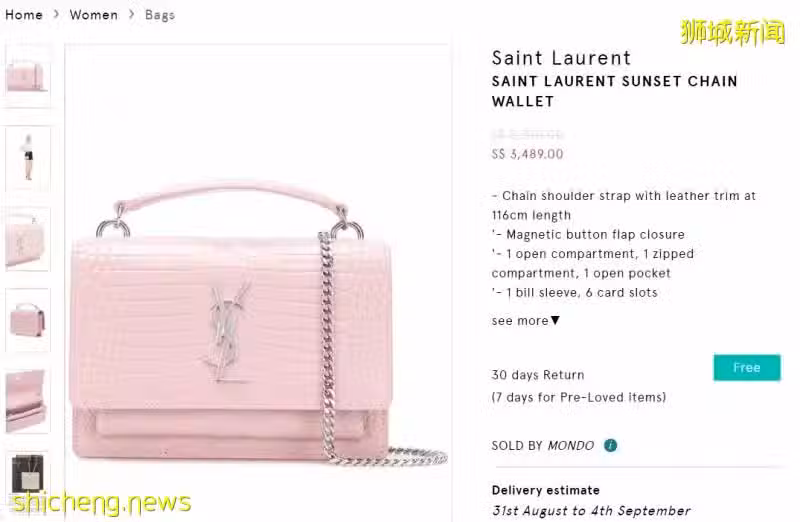This screenshot has height=522, width=800.
Task: Click the chevron after Home breadcrumb
Action: (56, 14)
